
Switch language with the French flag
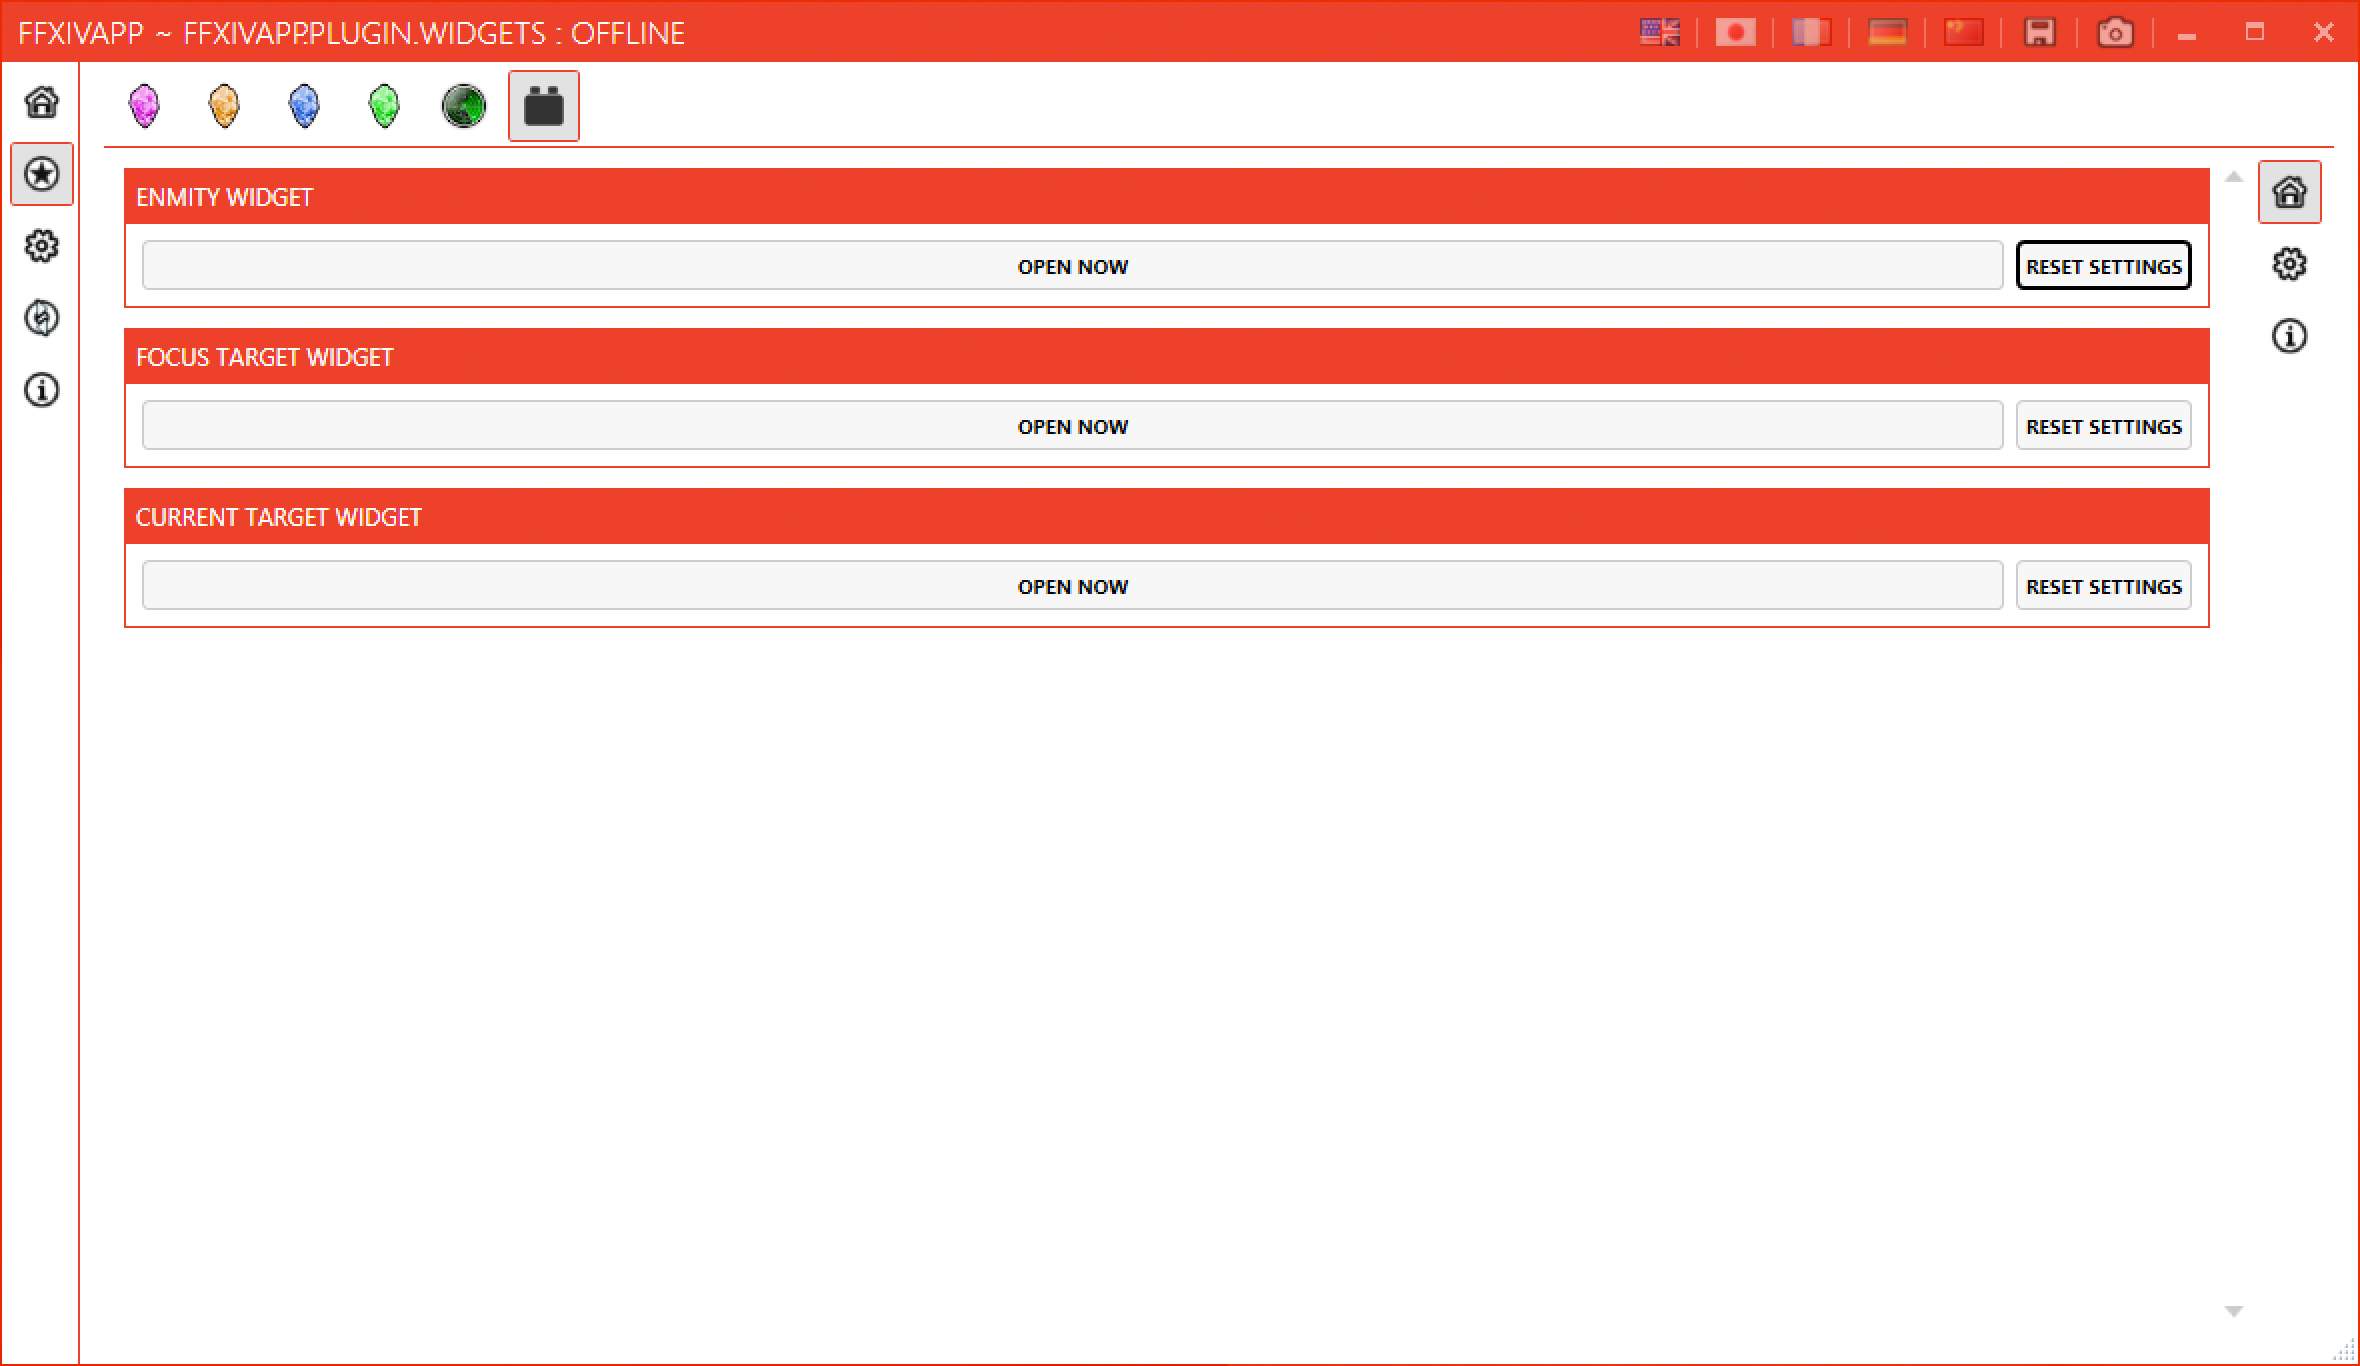tap(1811, 33)
